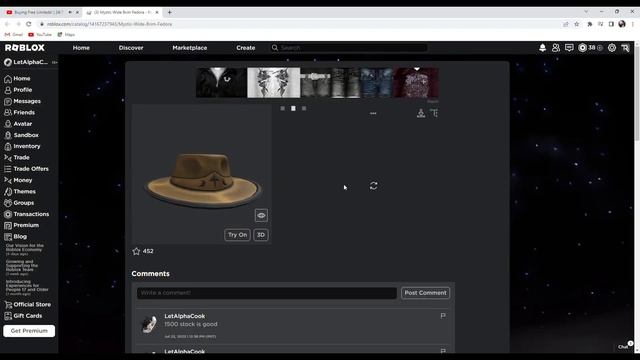Open Messages in the sidebar

tap(22, 101)
